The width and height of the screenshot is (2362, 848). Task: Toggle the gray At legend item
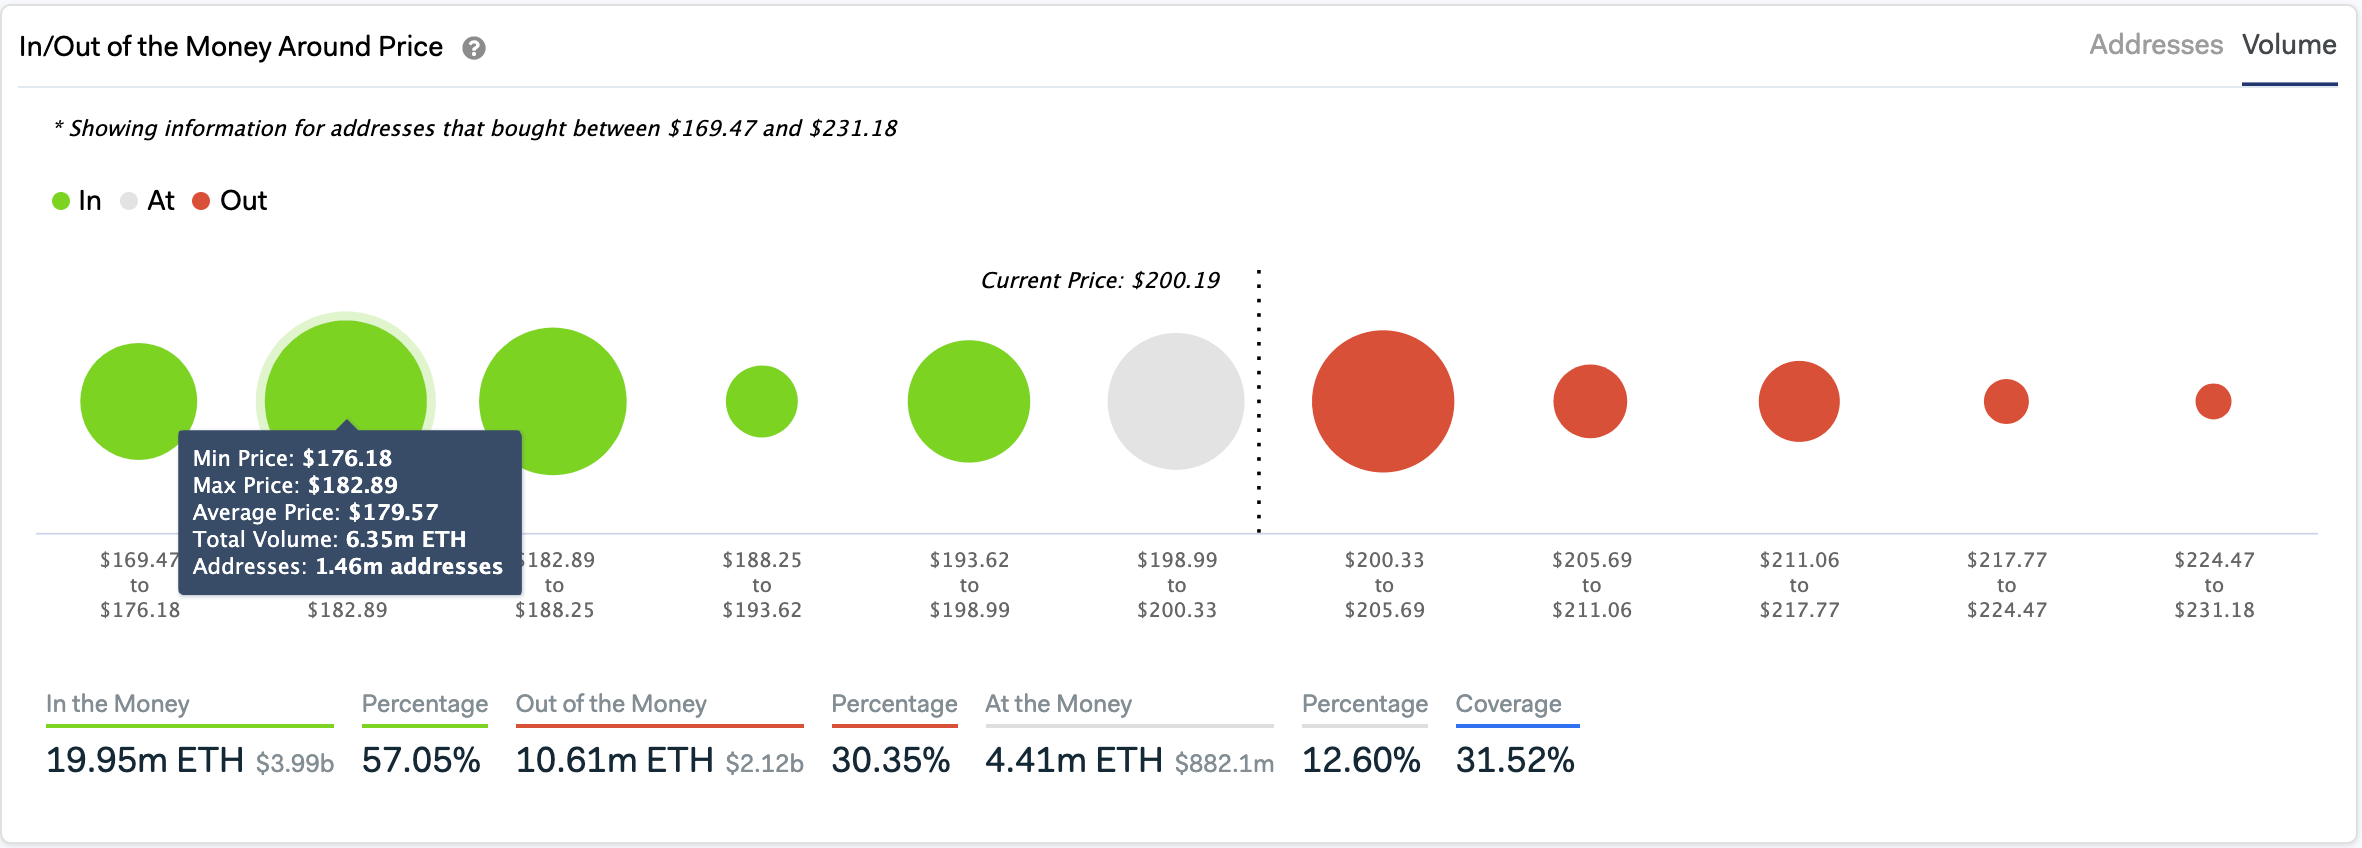[147, 201]
